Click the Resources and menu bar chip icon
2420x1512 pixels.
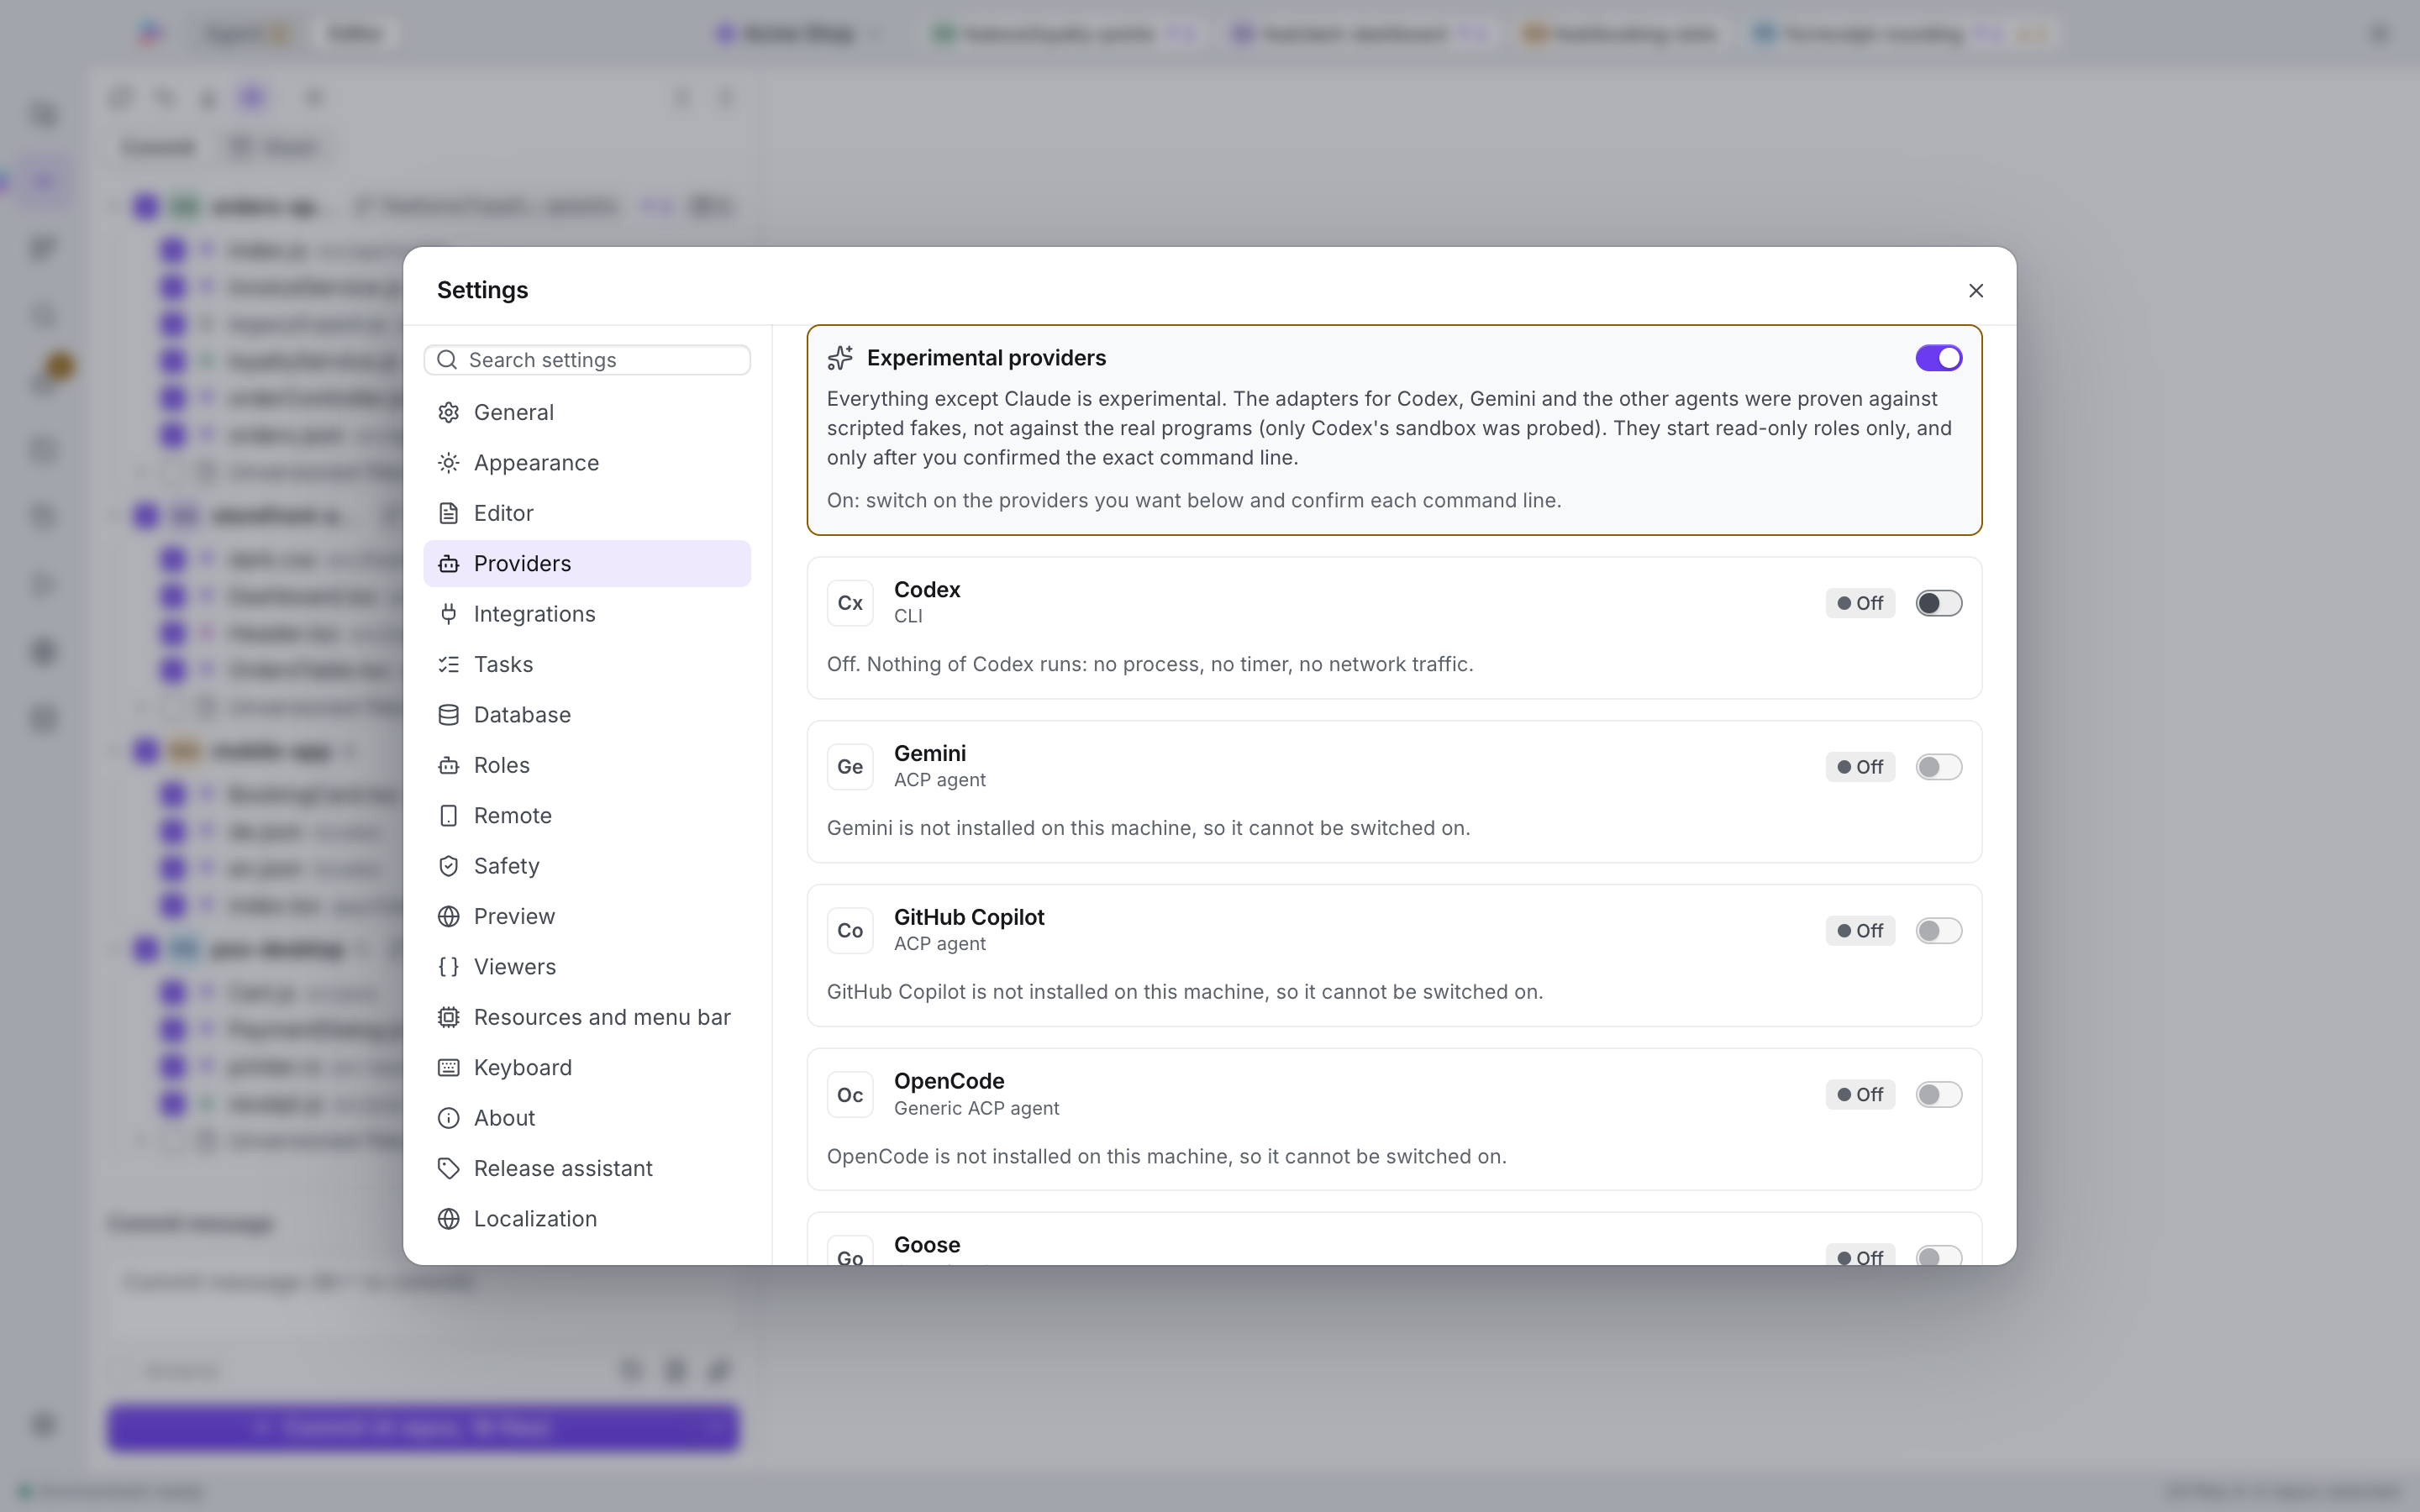click(449, 1017)
